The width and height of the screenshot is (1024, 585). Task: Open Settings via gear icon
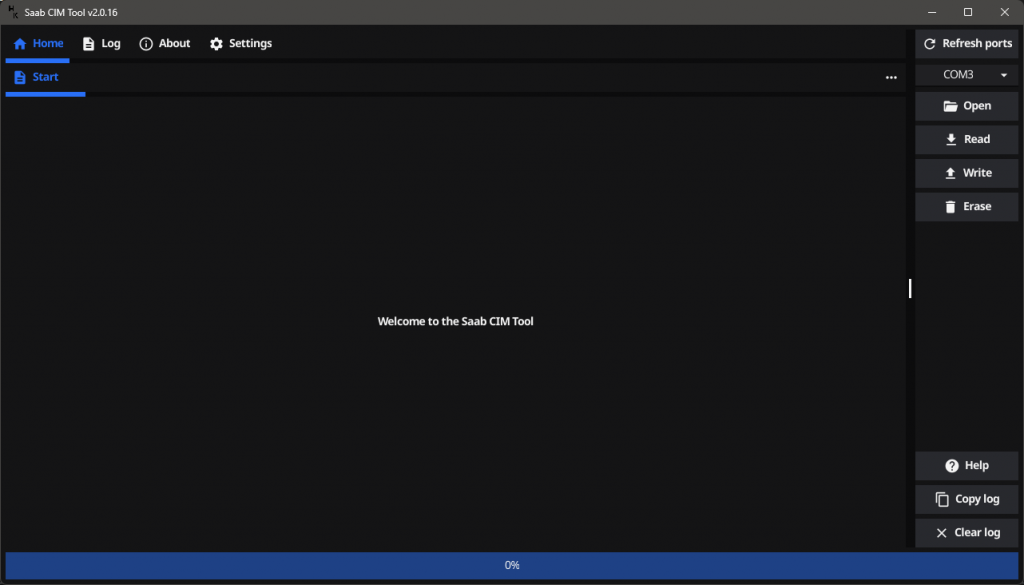tap(216, 44)
